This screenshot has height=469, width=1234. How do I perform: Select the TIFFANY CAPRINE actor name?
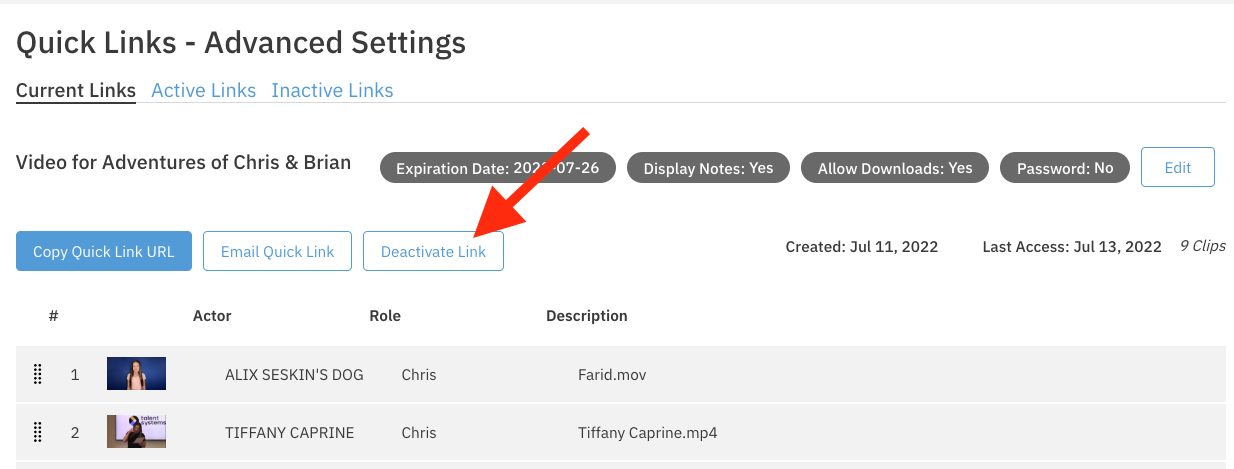point(289,433)
